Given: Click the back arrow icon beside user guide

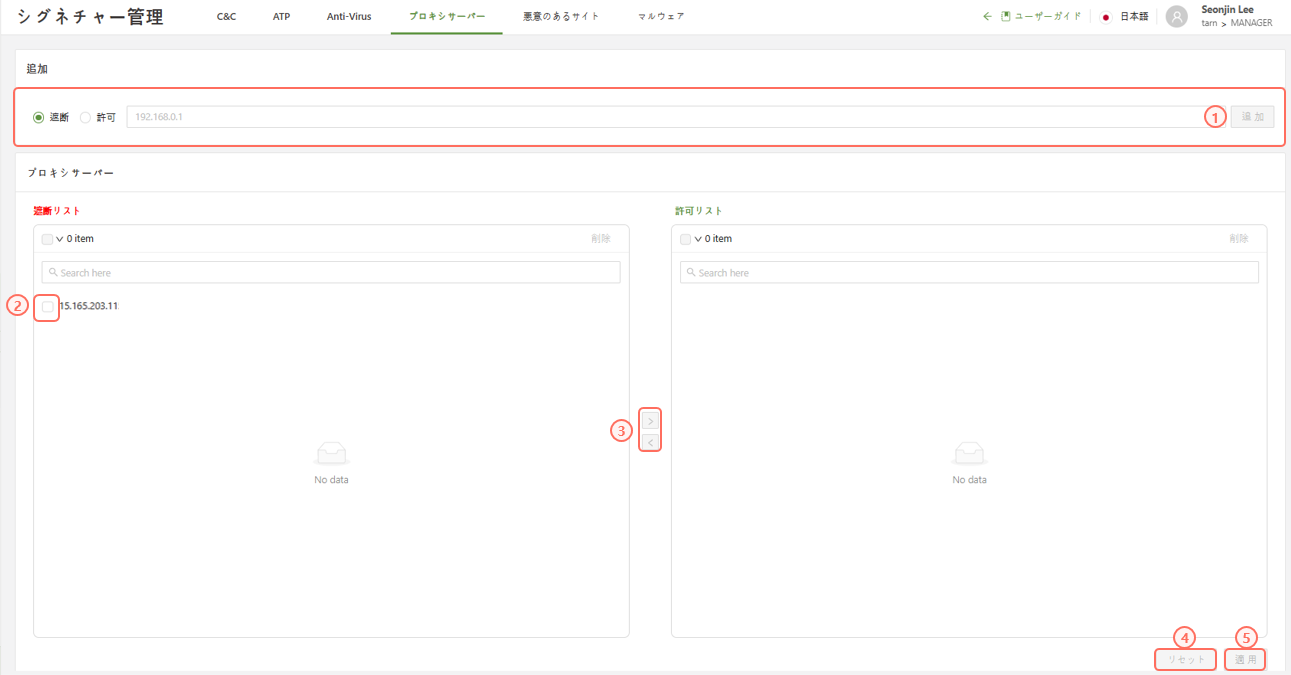Looking at the screenshot, I should click(987, 17).
